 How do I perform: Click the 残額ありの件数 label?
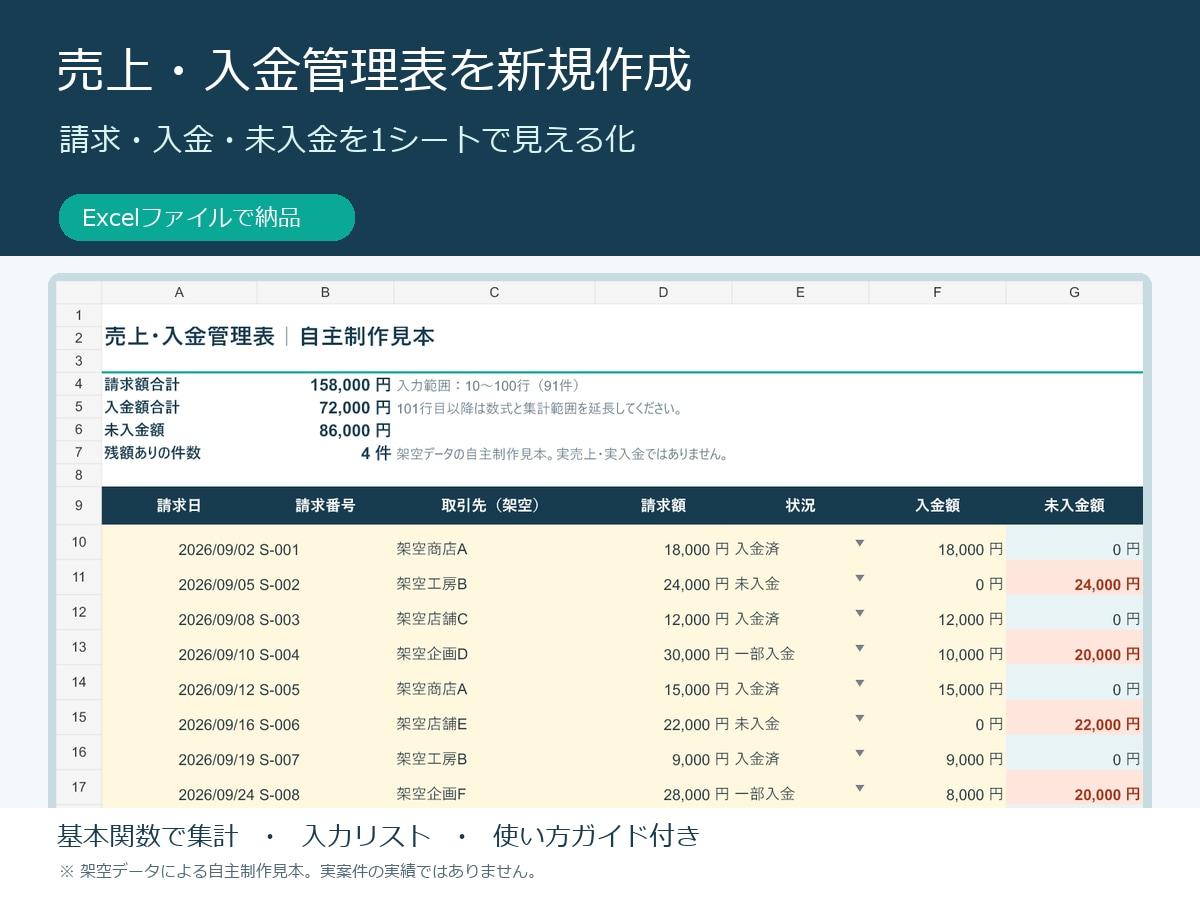[152, 453]
